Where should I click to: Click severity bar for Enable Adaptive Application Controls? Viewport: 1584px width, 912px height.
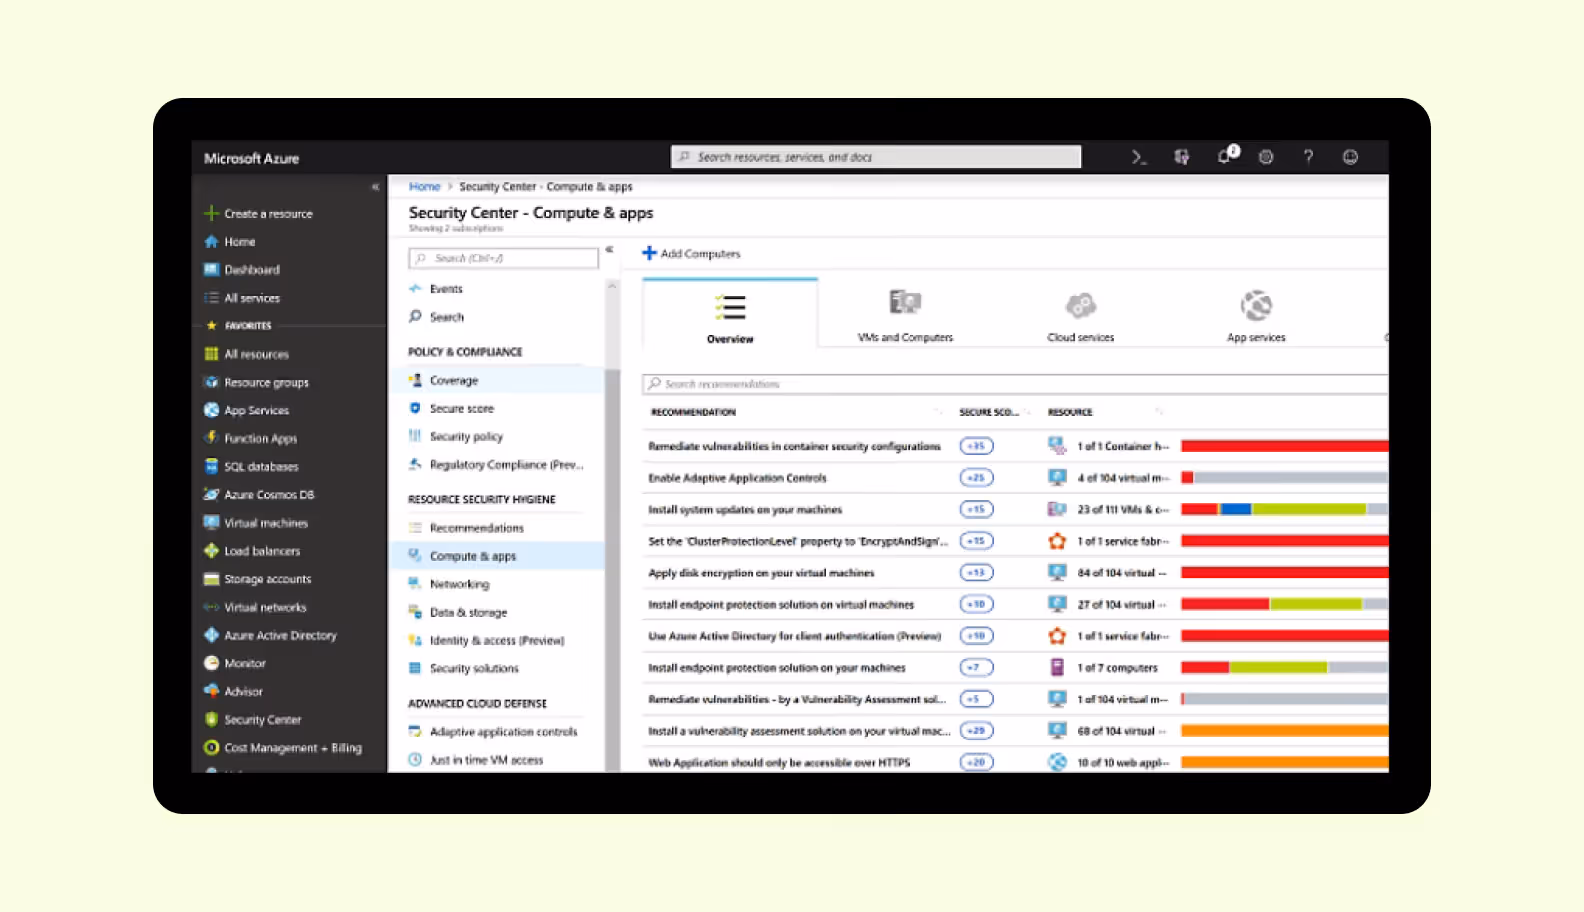click(x=1284, y=478)
